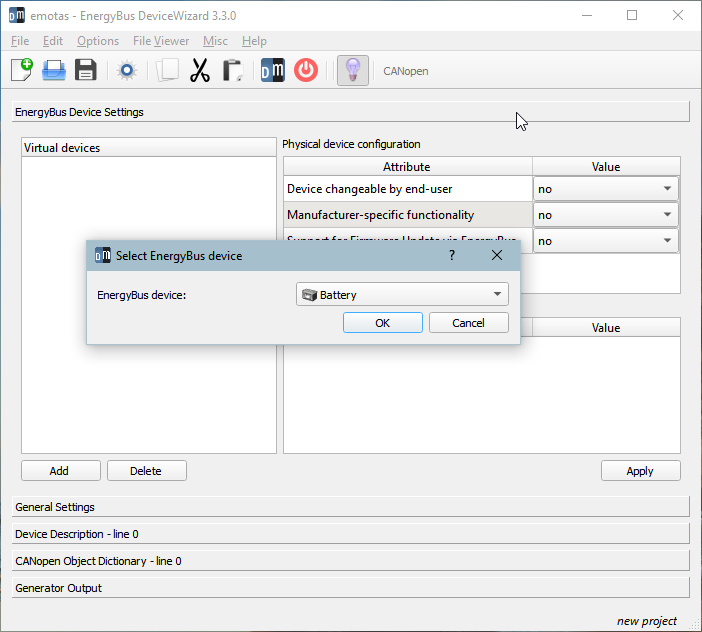The width and height of the screenshot is (702, 632).
Task: Click the dm logo toolbar icon
Action: 272,70
